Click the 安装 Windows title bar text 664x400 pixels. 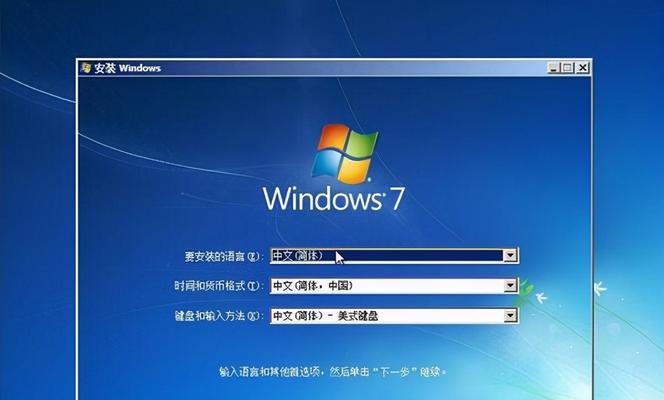127,68
